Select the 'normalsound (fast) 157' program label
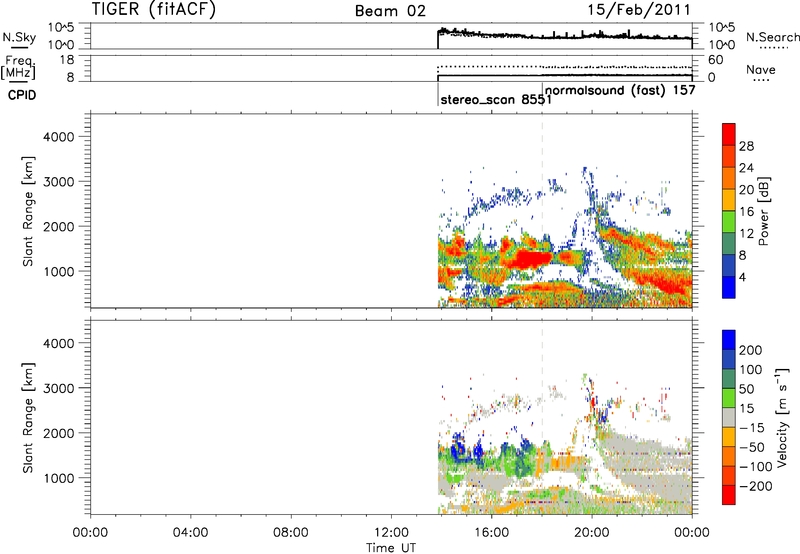The height and width of the screenshot is (554, 800). (x=620, y=90)
